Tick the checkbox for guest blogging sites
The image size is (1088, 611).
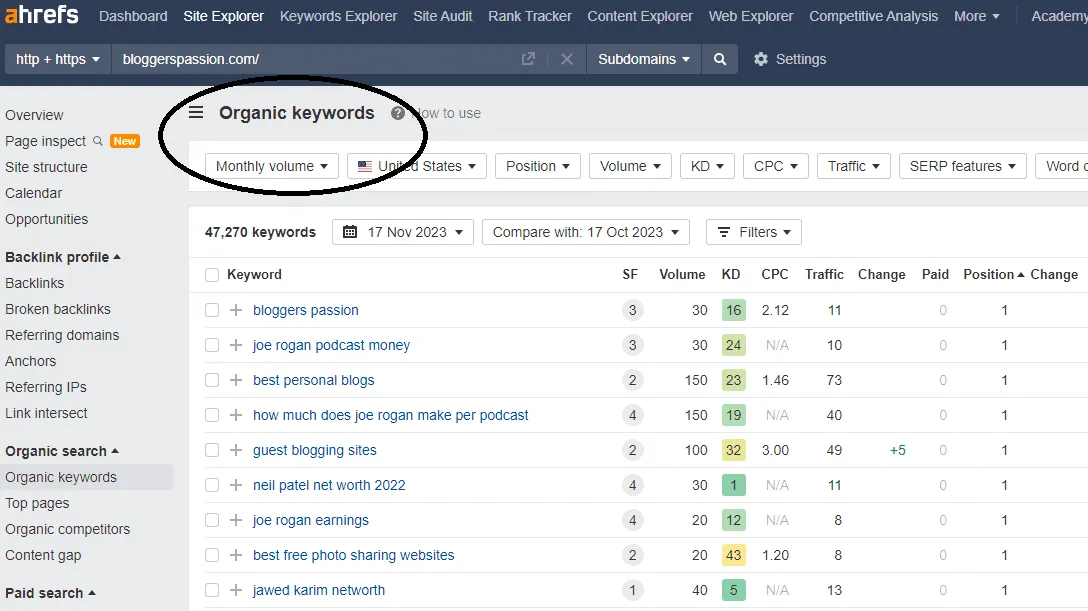pos(212,450)
